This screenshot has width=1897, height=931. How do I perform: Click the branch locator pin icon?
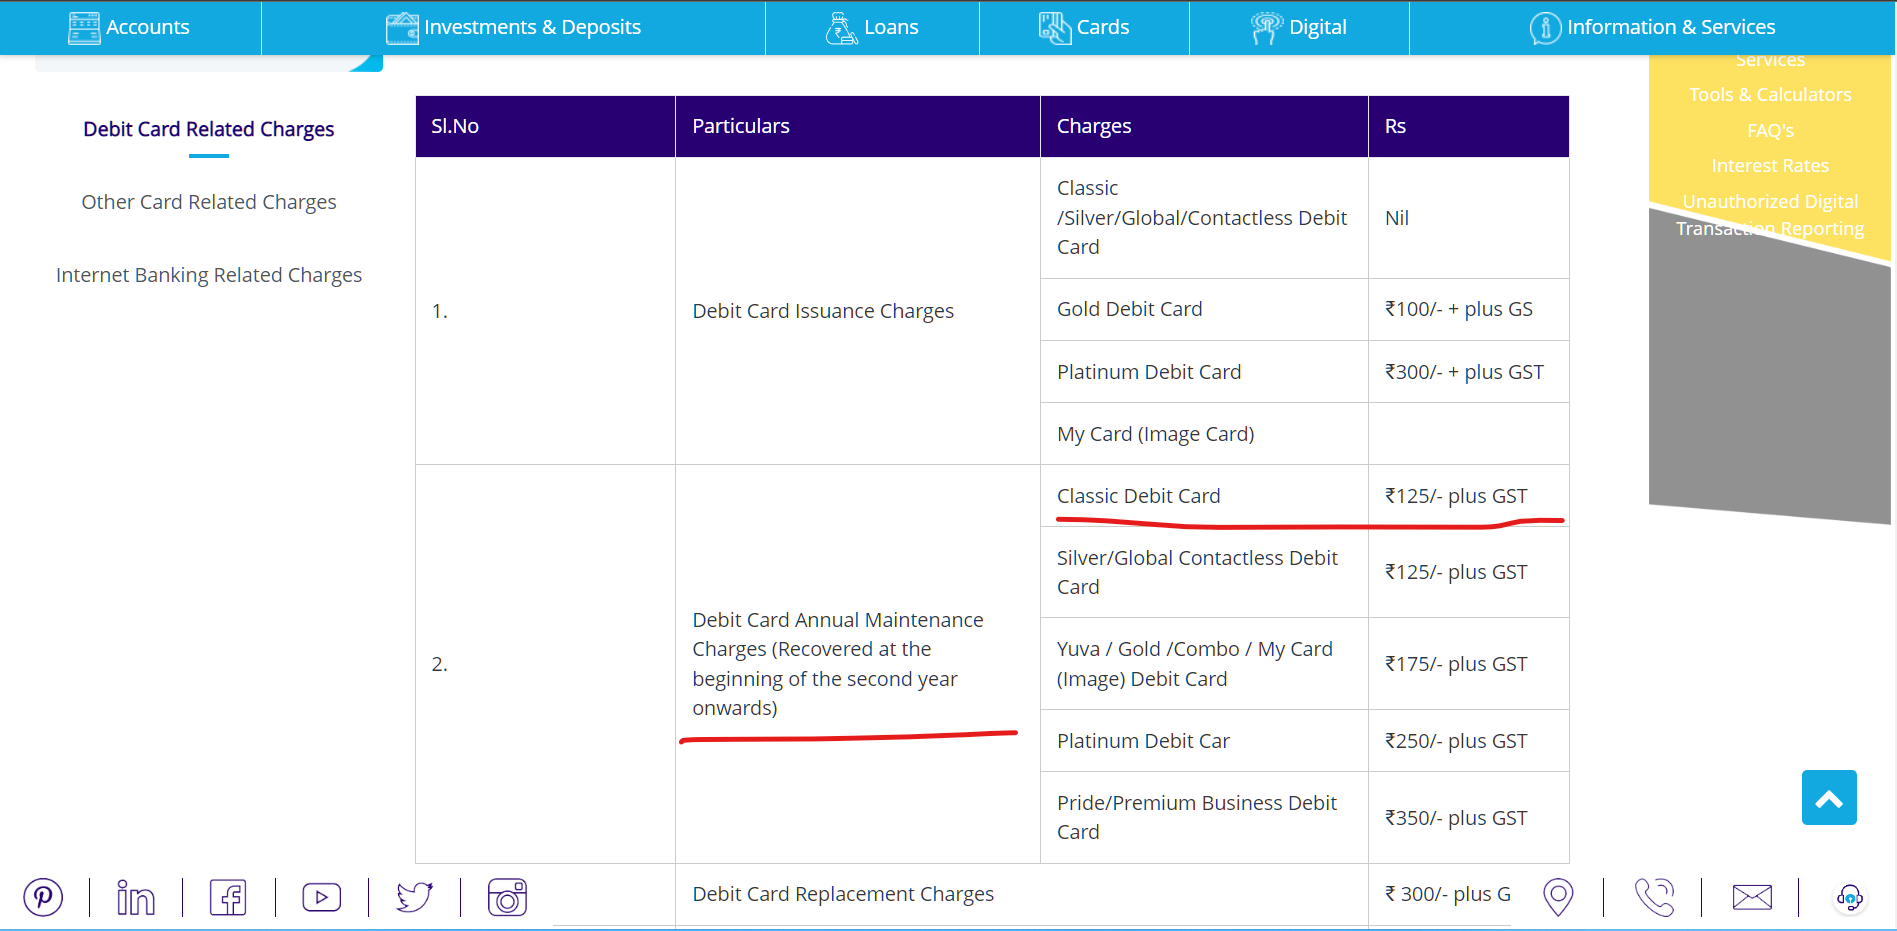coord(1558,897)
